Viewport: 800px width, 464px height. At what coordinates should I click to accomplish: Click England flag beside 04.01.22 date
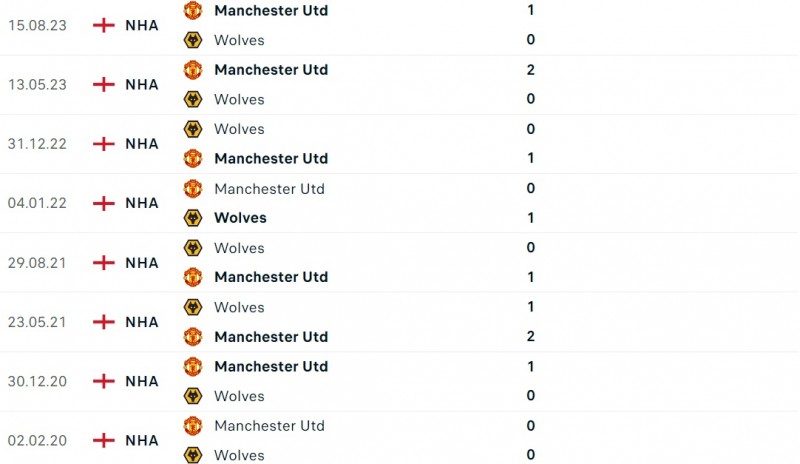click(104, 203)
